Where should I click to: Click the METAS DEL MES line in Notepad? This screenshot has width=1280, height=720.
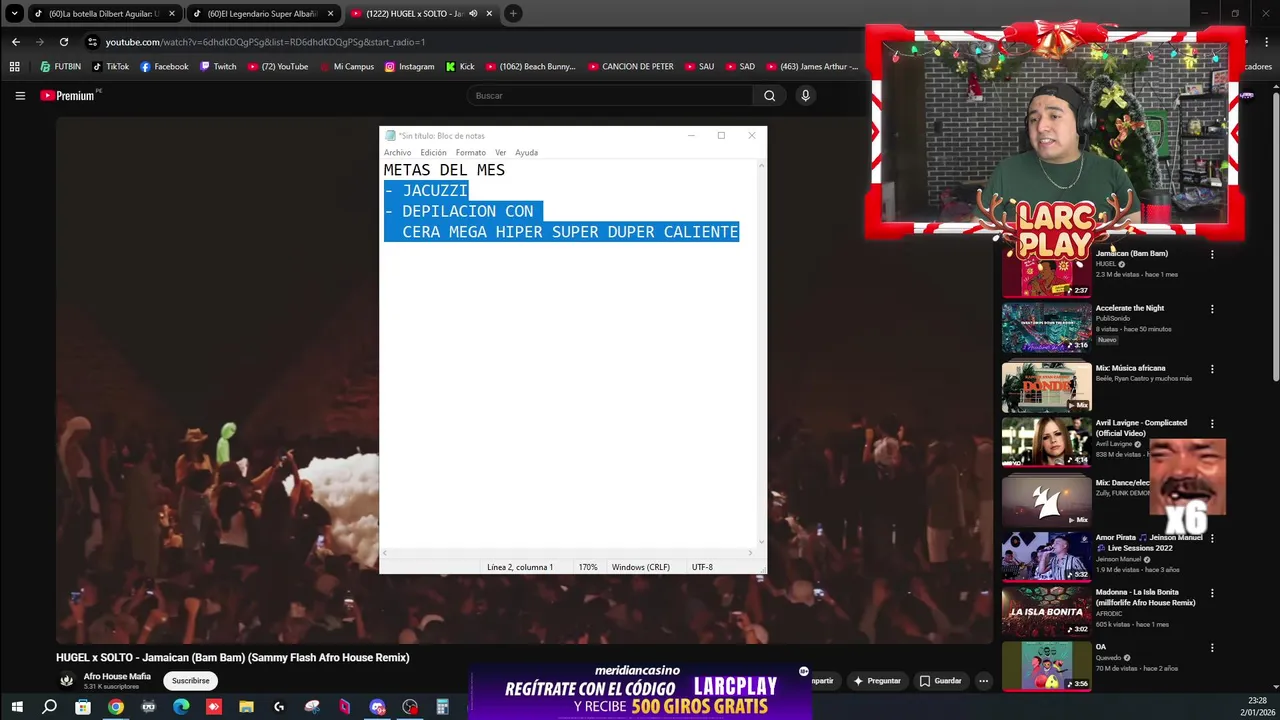pyautogui.click(x=444, y=170)
